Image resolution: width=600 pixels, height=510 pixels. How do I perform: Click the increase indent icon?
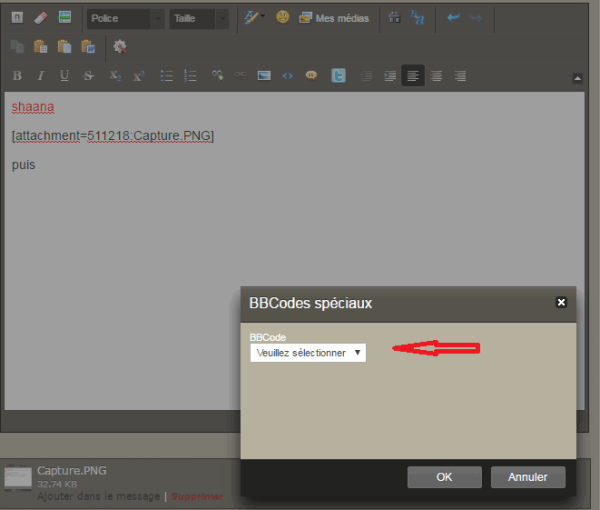pyautogui.click(x=390, y=76)
